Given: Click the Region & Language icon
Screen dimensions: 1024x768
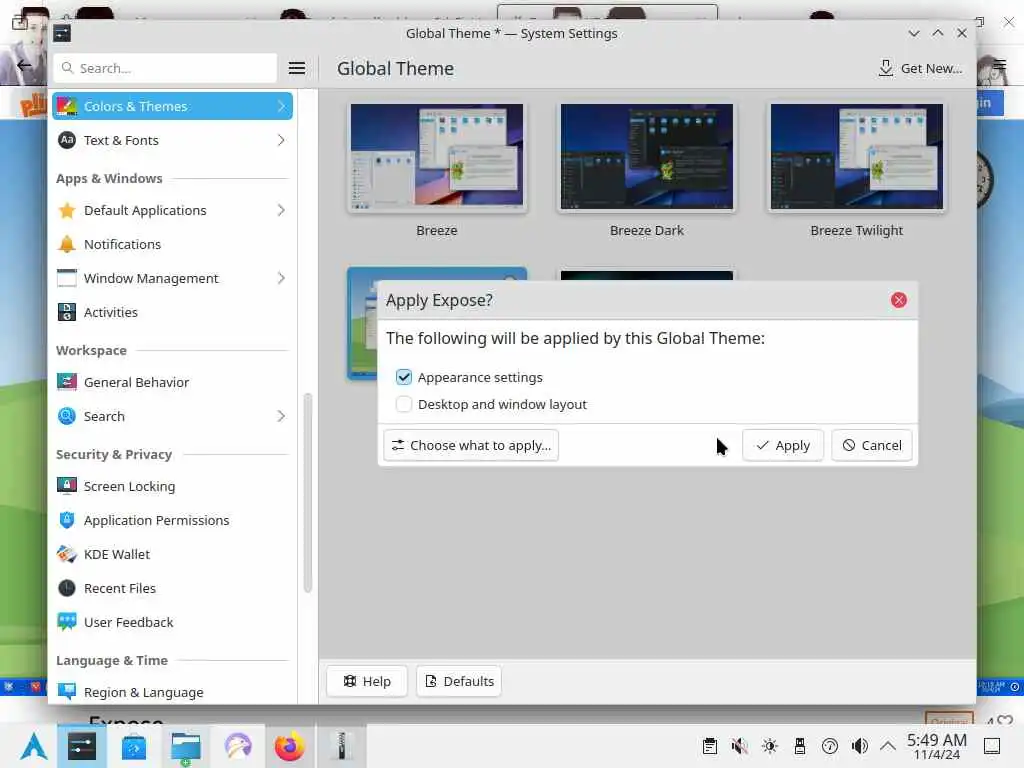Looking at the screenshot, I should [x=67, y=692].
